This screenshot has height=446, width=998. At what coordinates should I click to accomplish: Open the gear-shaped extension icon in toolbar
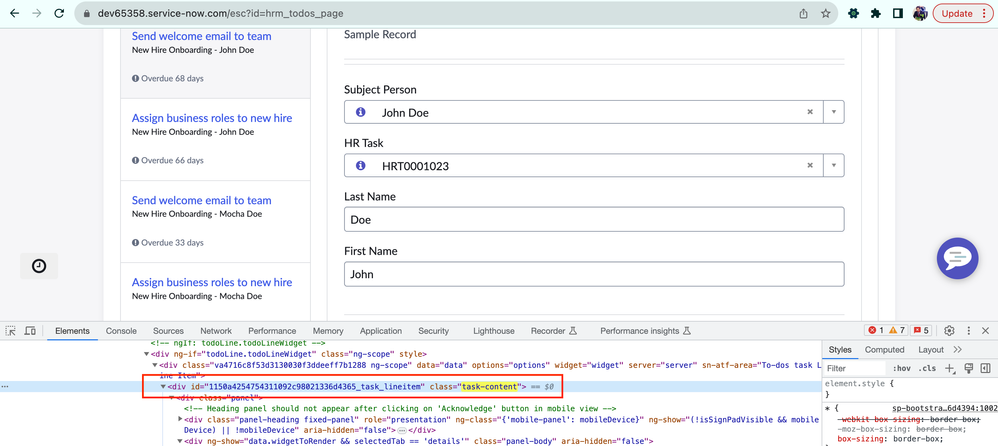click(854, 13)
